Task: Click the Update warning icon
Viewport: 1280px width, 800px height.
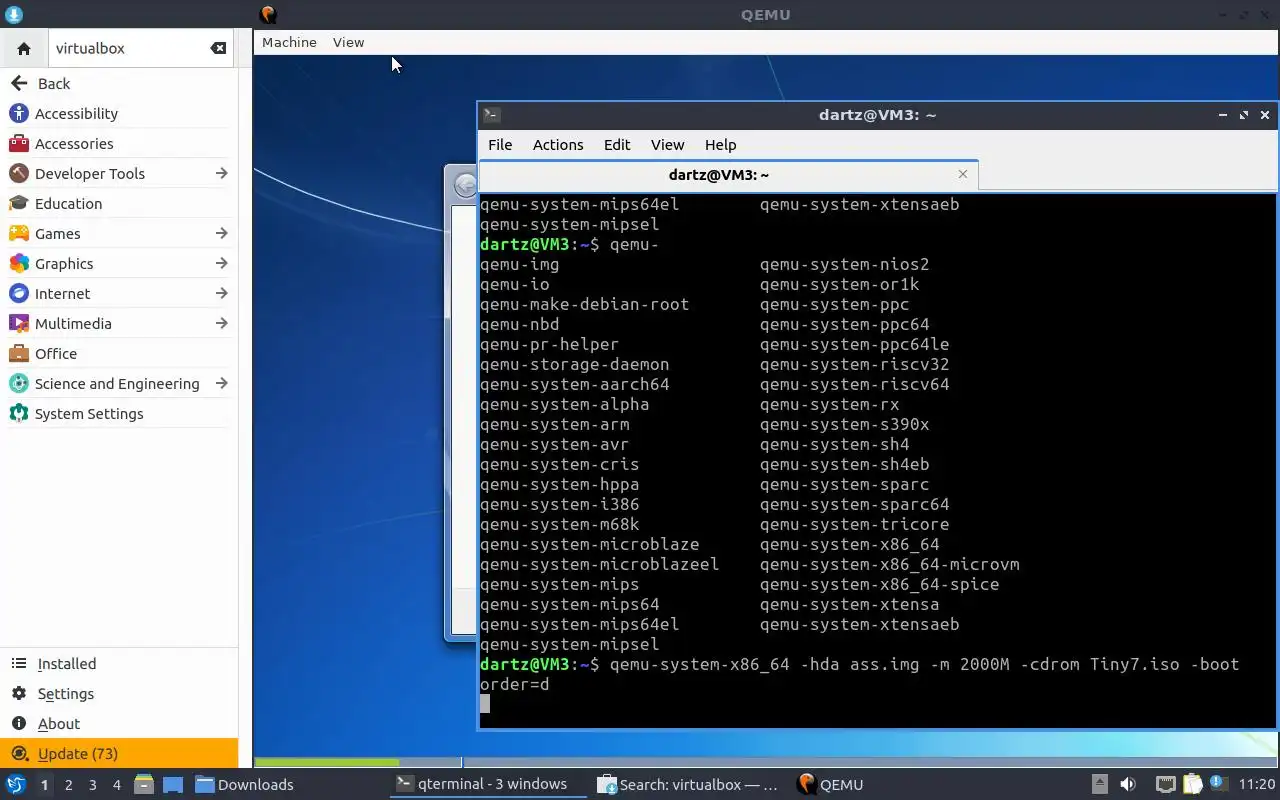Action: (x=19, y=753)
